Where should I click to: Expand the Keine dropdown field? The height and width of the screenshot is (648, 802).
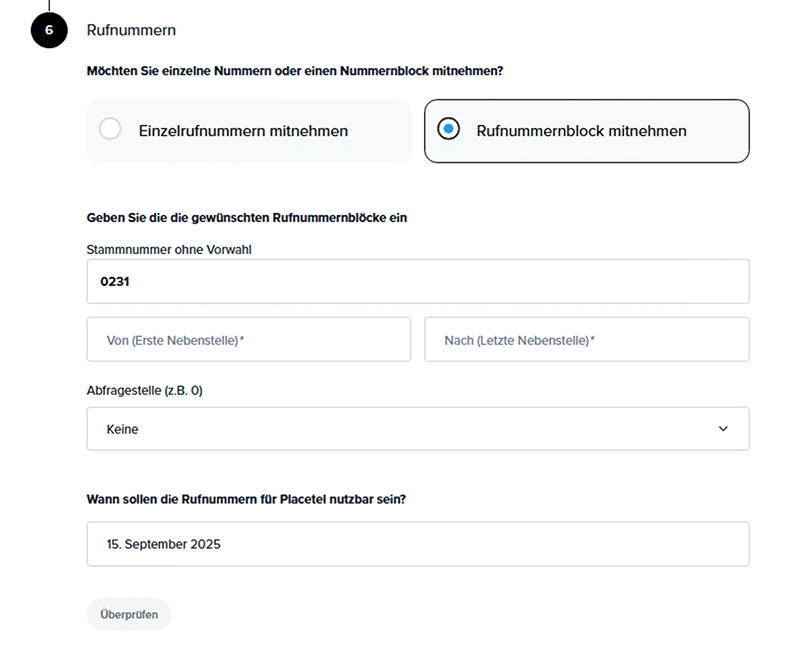coord(418,429)
